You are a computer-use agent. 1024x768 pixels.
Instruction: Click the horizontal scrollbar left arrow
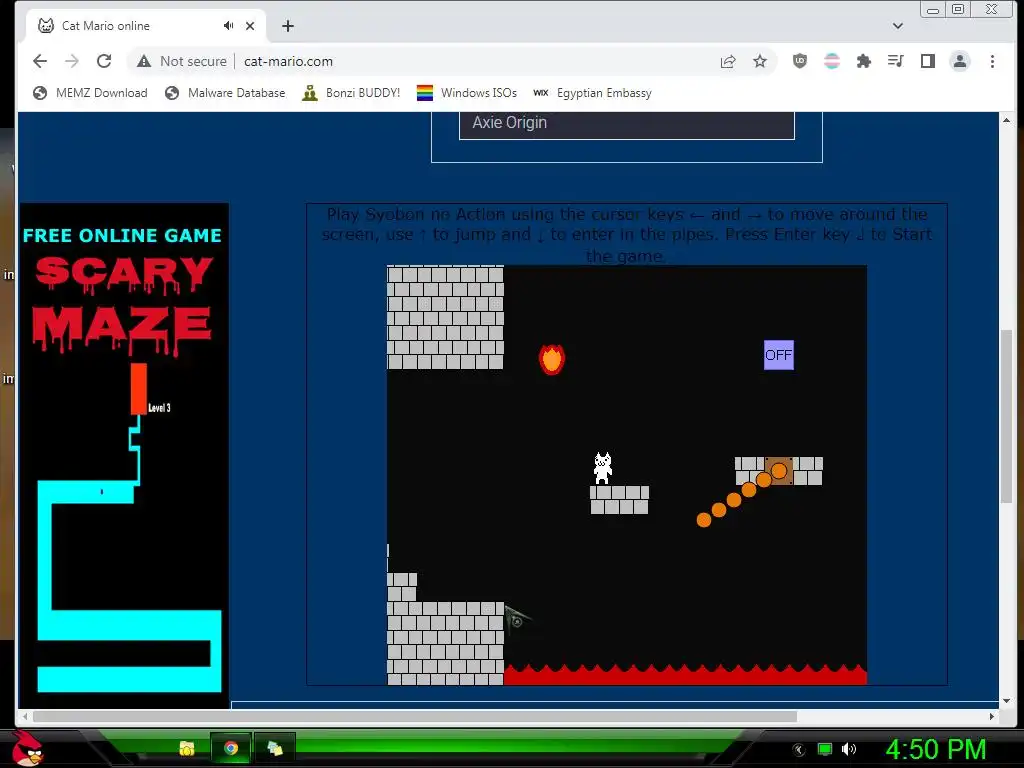tap(25, 716)
